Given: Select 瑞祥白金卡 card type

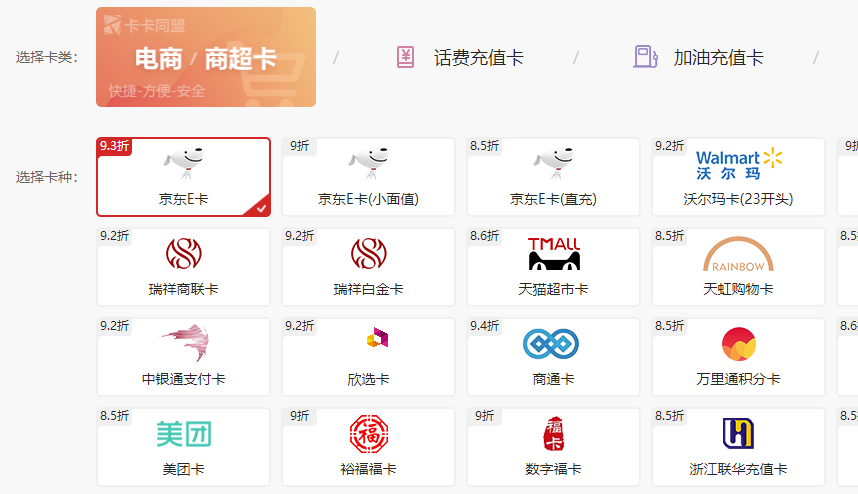Looking at the screenshot, I should [368, 267].
